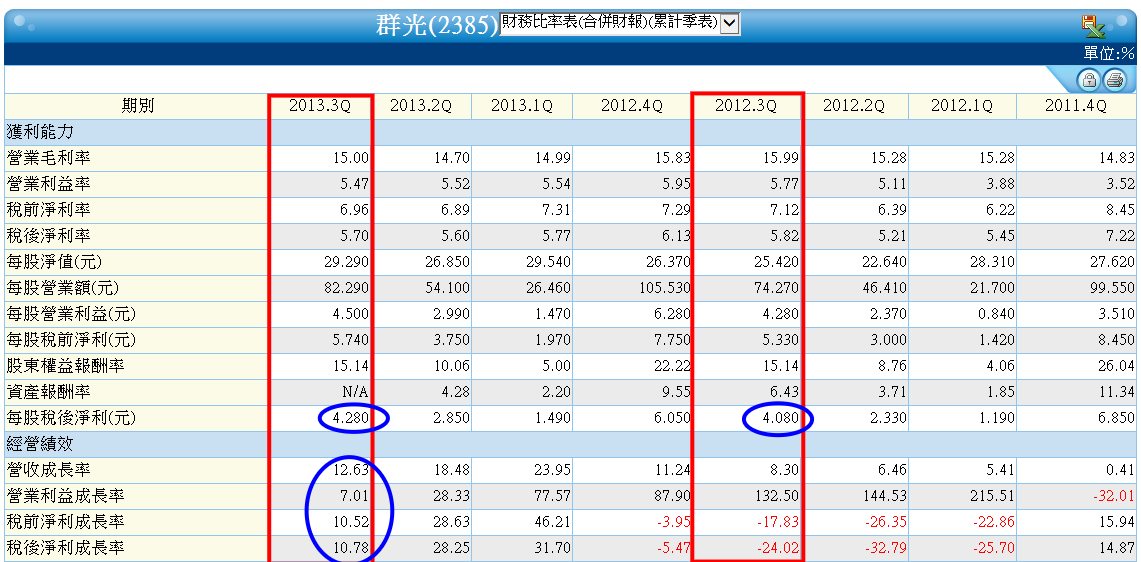Click the 4.080 EPS value for 2012.3Q
Screen dimensions: 1141x562
click(x=779, y=419)
